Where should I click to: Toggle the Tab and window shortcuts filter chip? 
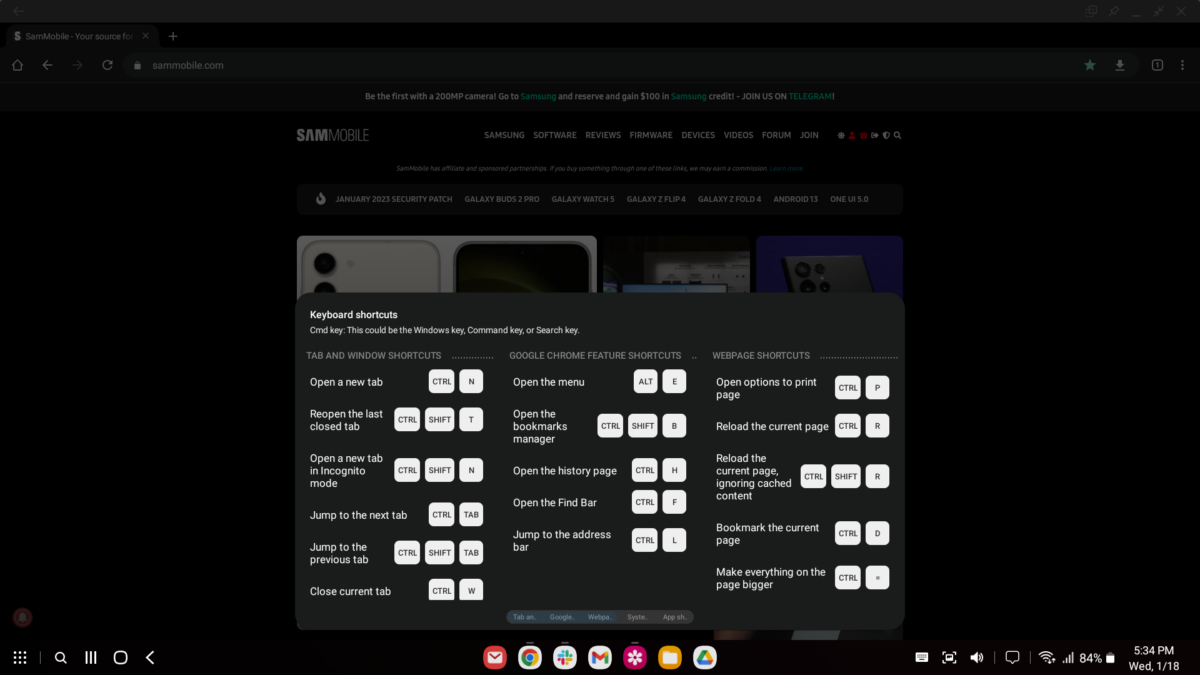(x=524, y=617)
